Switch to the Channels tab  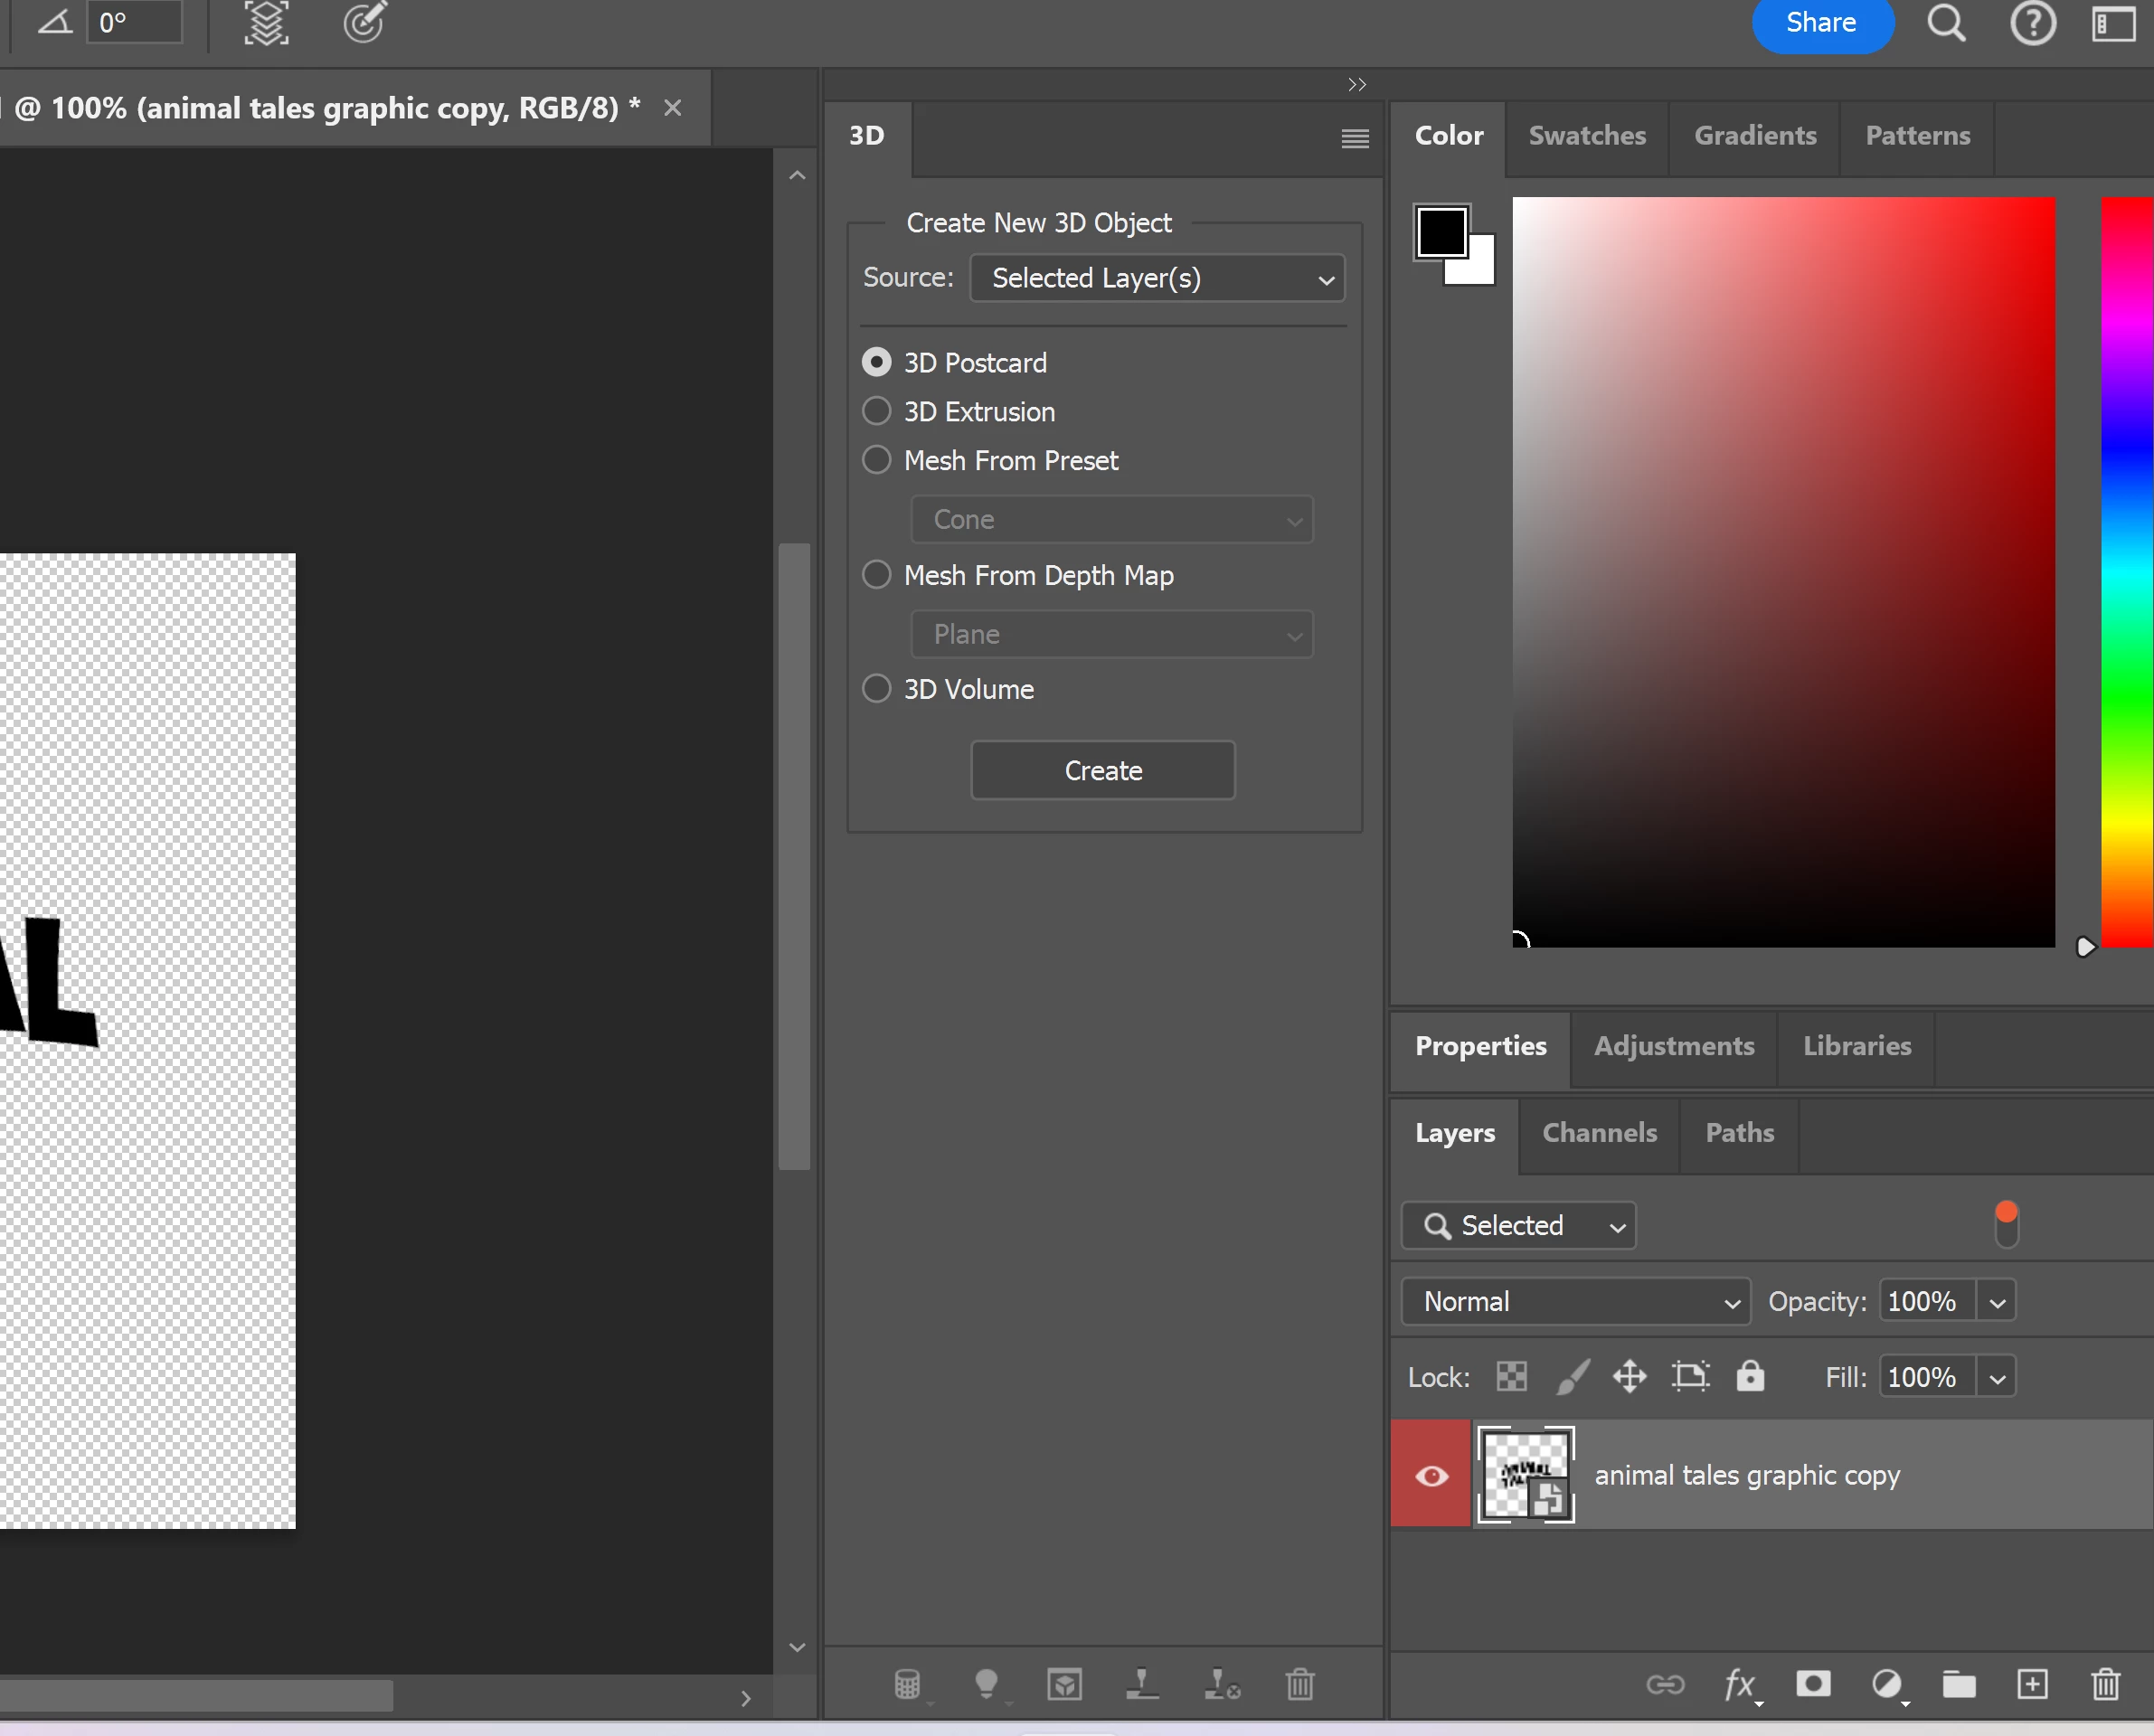coord(1599,1132)
